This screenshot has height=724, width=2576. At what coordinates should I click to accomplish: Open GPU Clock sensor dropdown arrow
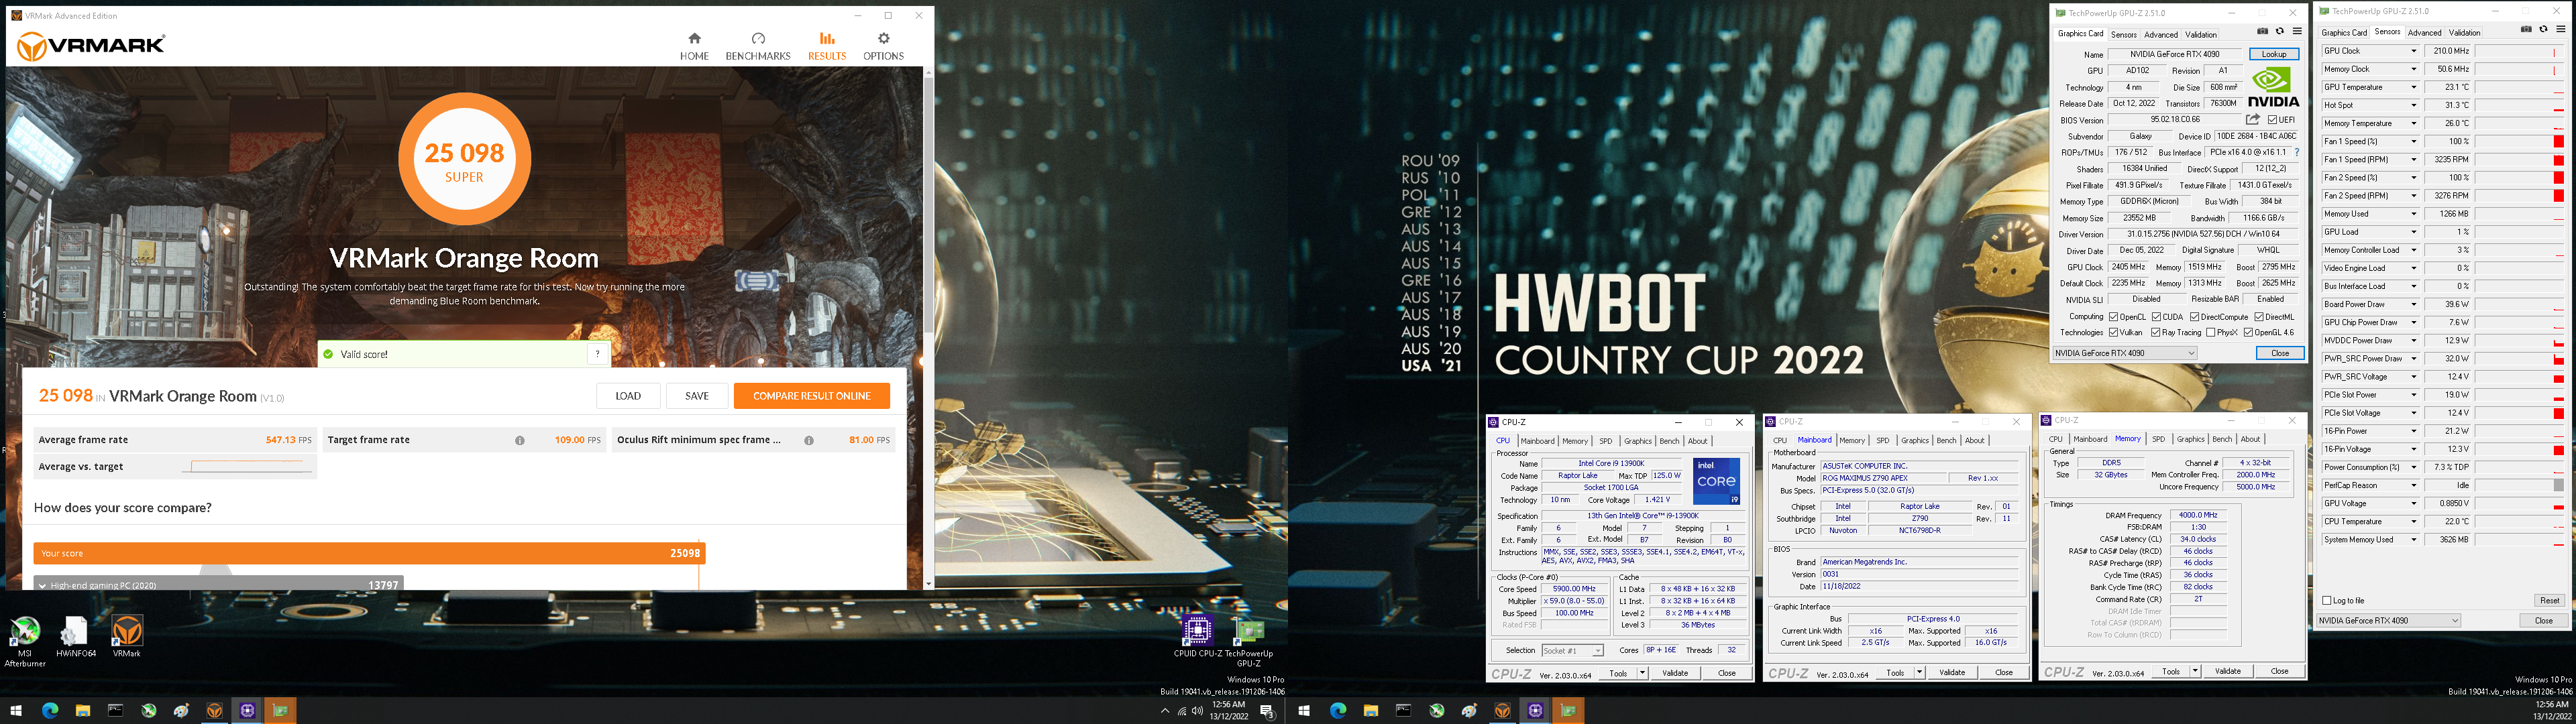click(2414, 51)
